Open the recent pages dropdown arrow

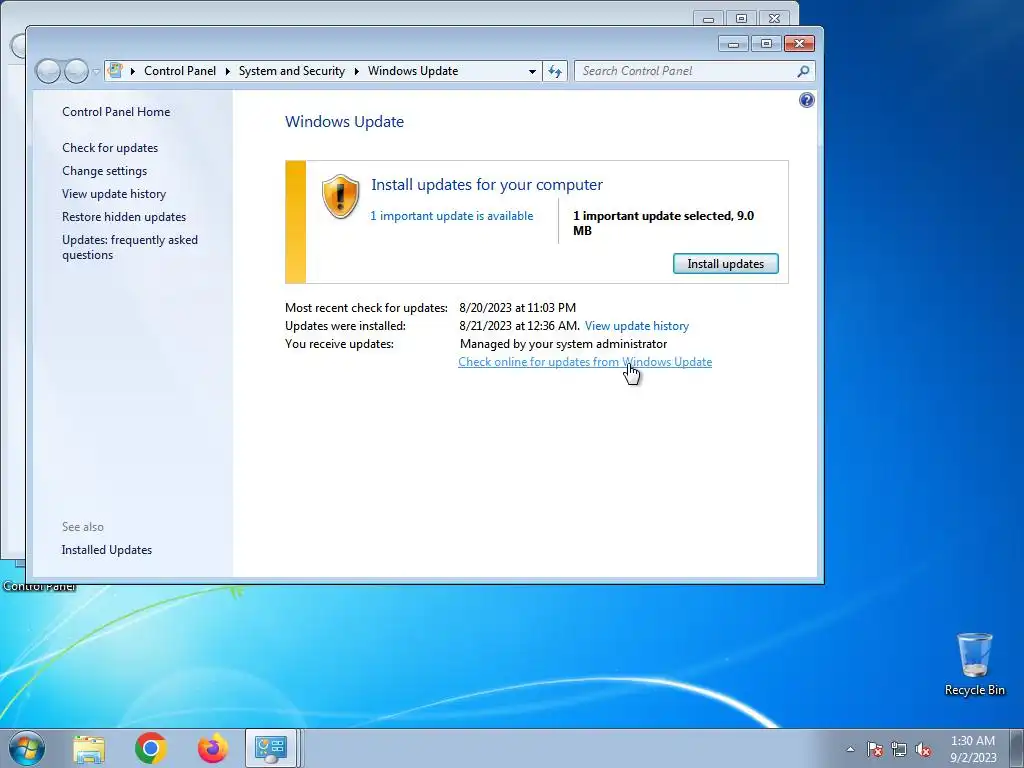pyautogui.click(x=96, y=71)
